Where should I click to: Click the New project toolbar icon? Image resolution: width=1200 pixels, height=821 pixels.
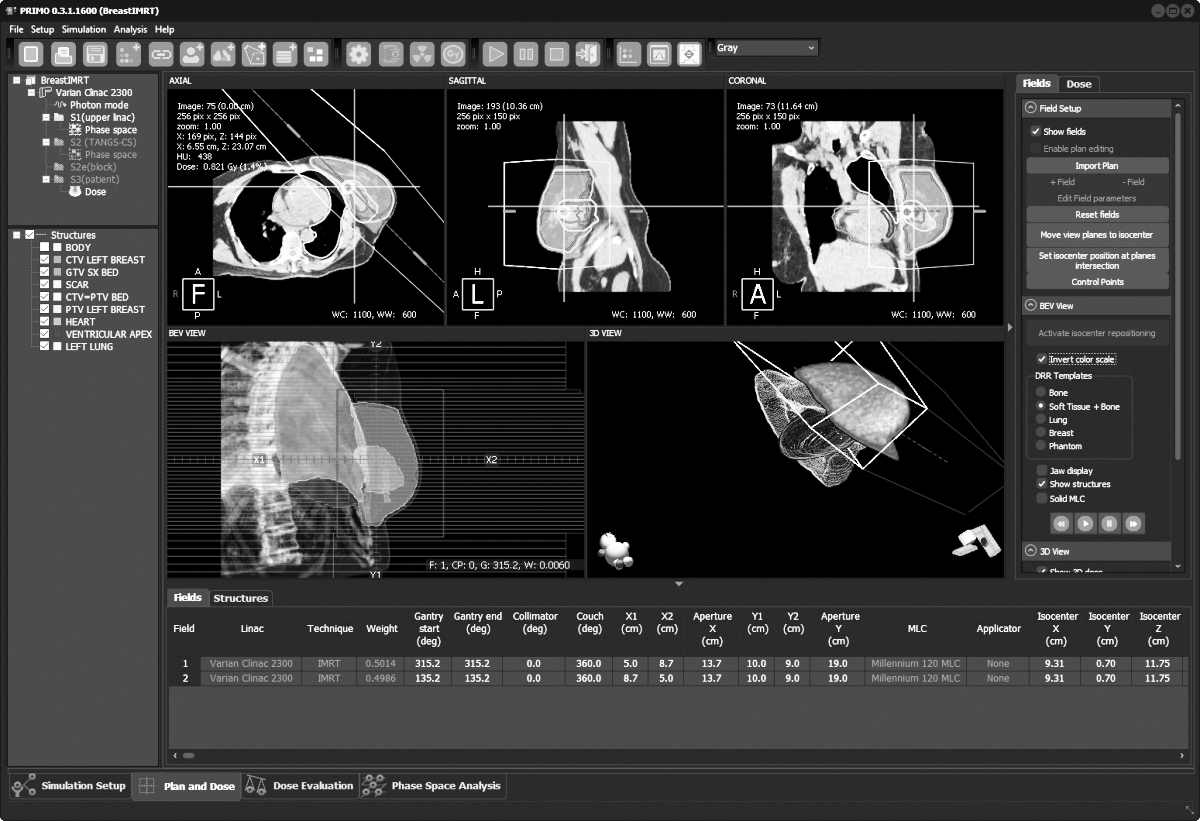32,54
